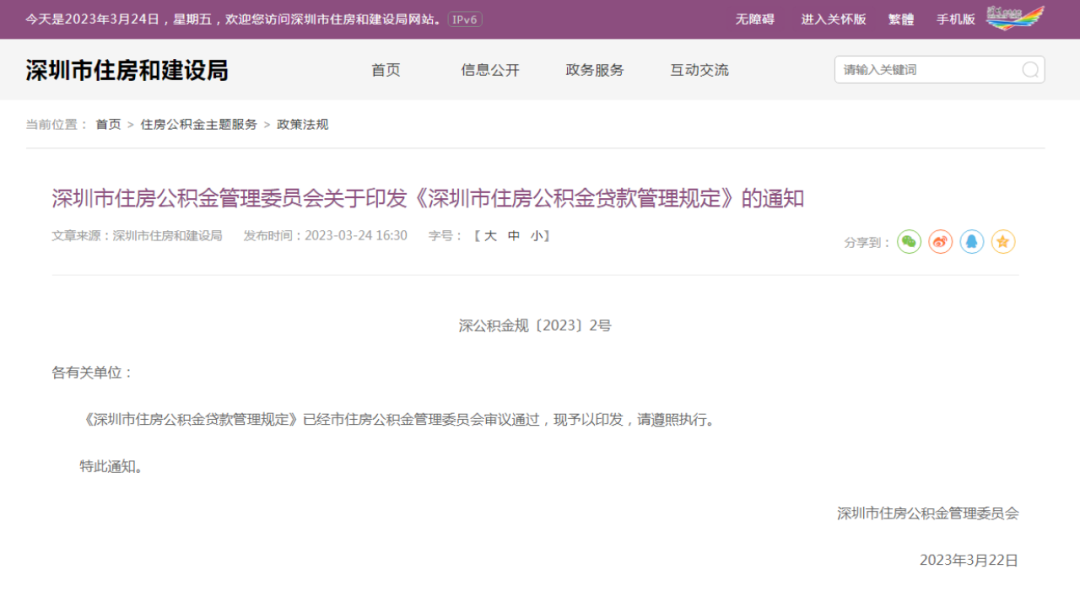Viewport: 1080px width, 591px height.
Task: Set font size to medium (中)
Action: 514,236
